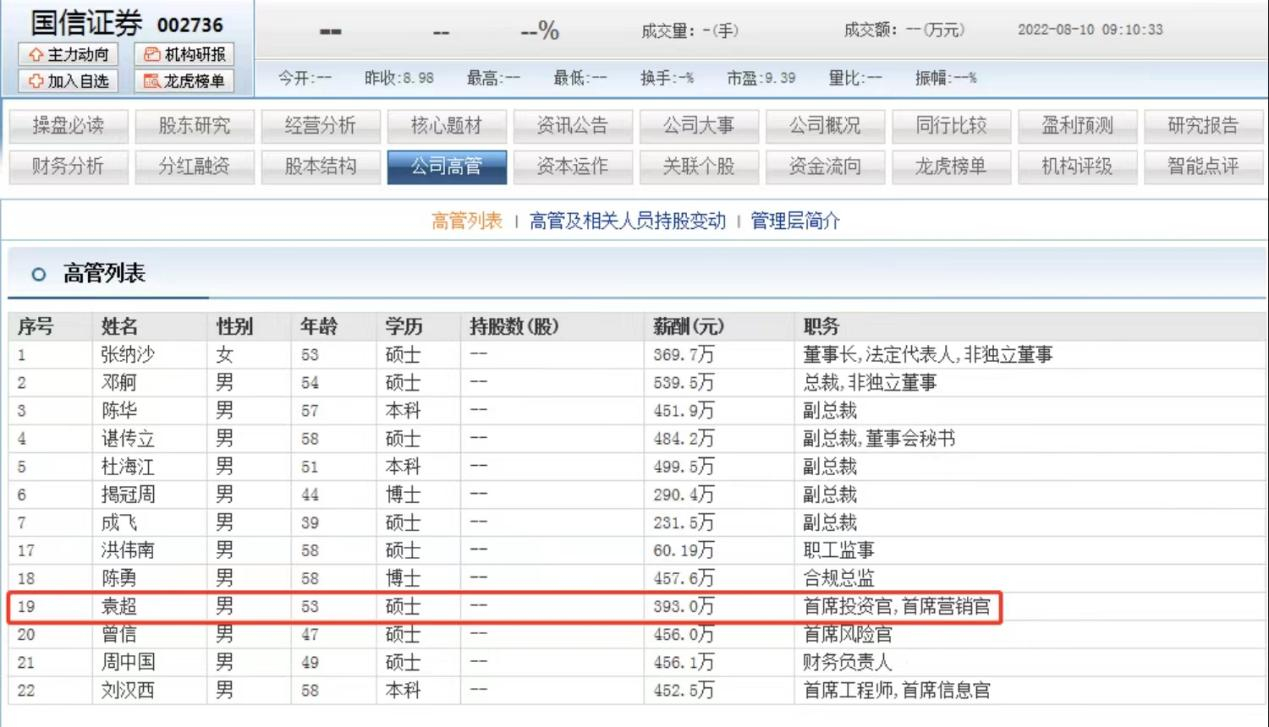Click the 学历 column header

[x=404, y=327]
